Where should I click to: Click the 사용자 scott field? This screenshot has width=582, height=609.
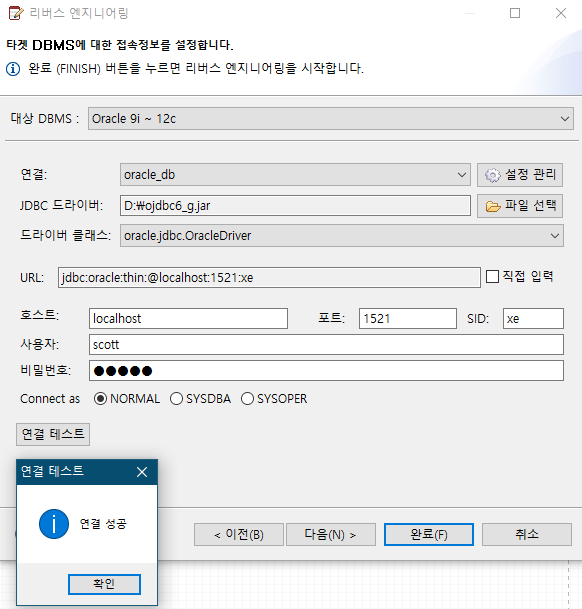pos(326,345)
